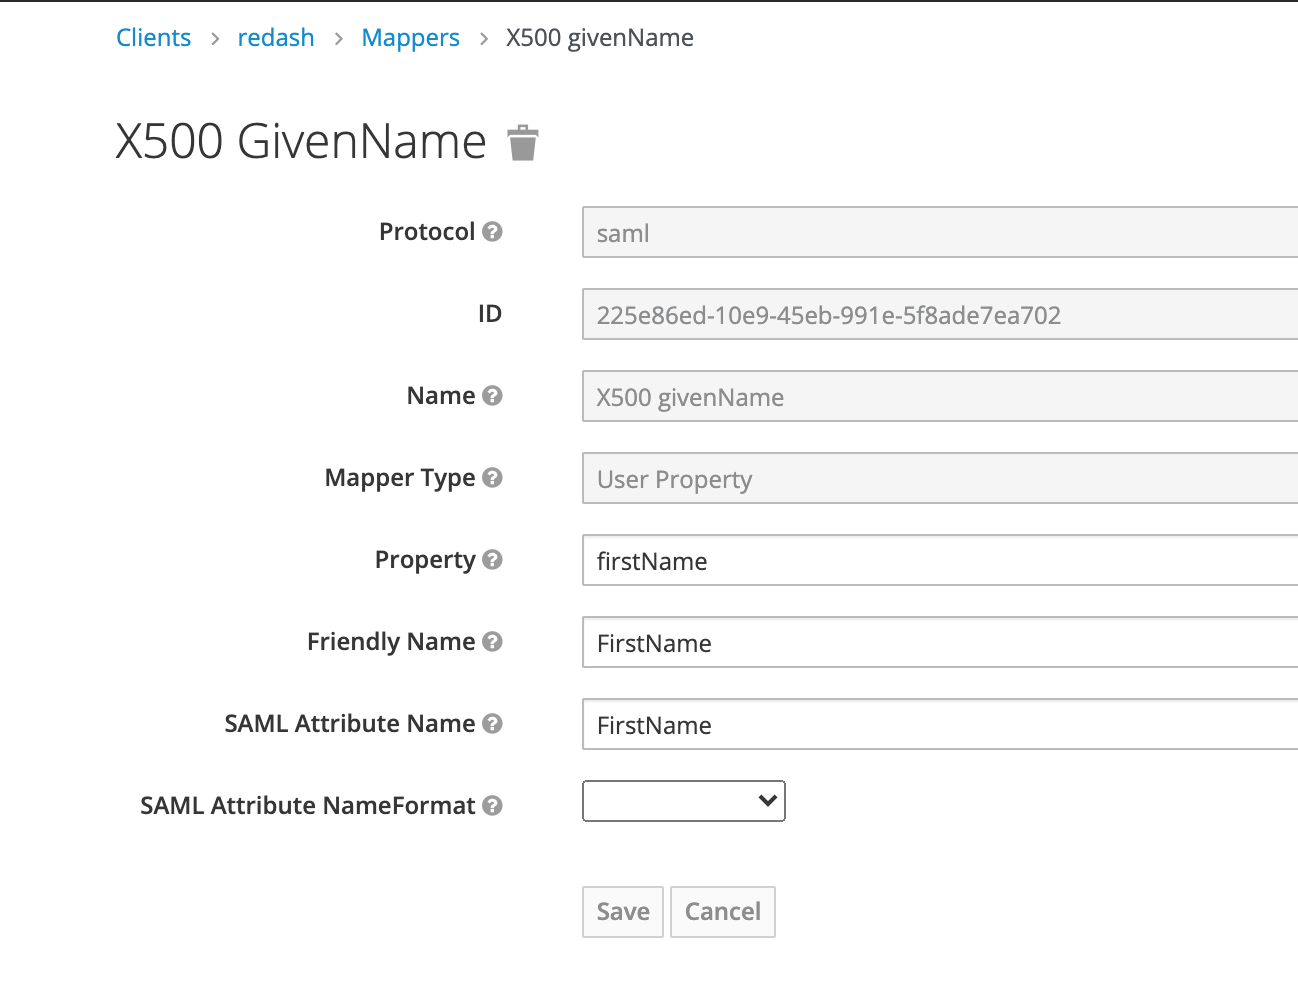Show help tooltip for Protocol
Image resolution: width=1298 pixels, height=1002 pixels.
click(492, 231)
